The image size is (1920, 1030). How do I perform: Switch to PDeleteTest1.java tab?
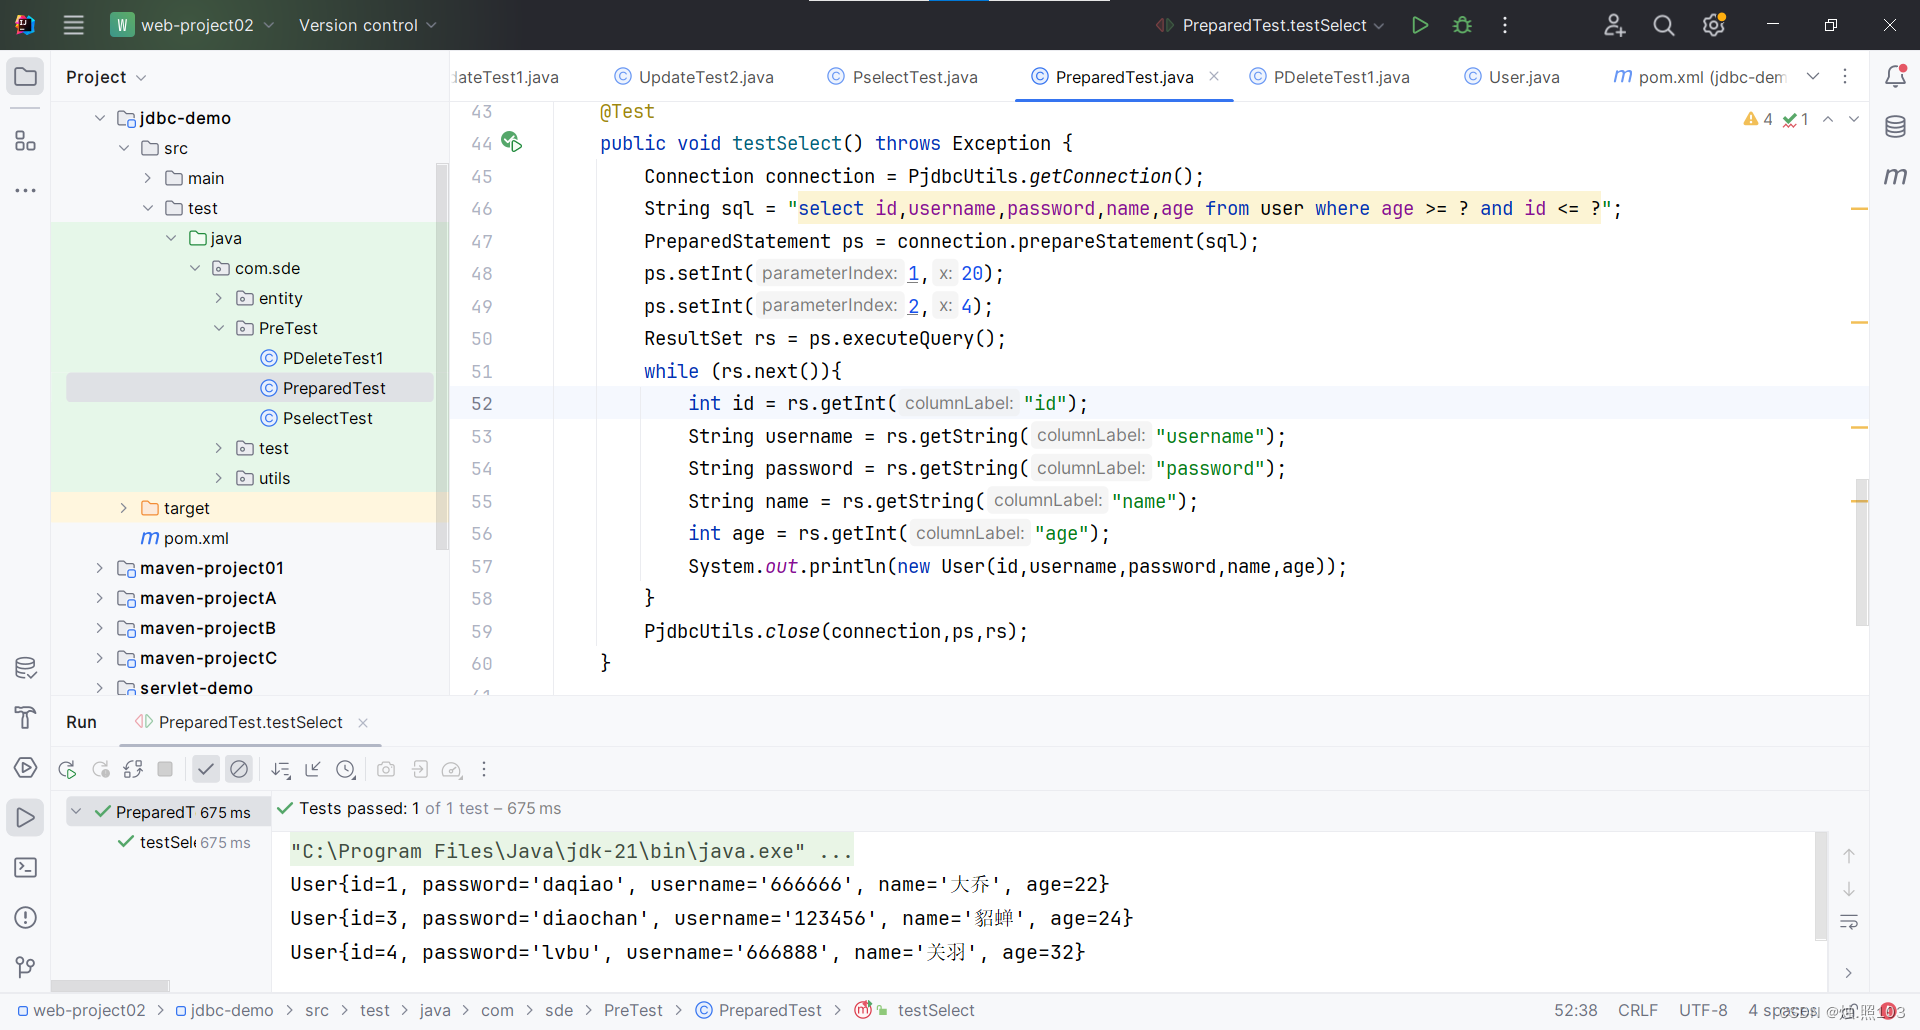click(x=1330, y=77)
